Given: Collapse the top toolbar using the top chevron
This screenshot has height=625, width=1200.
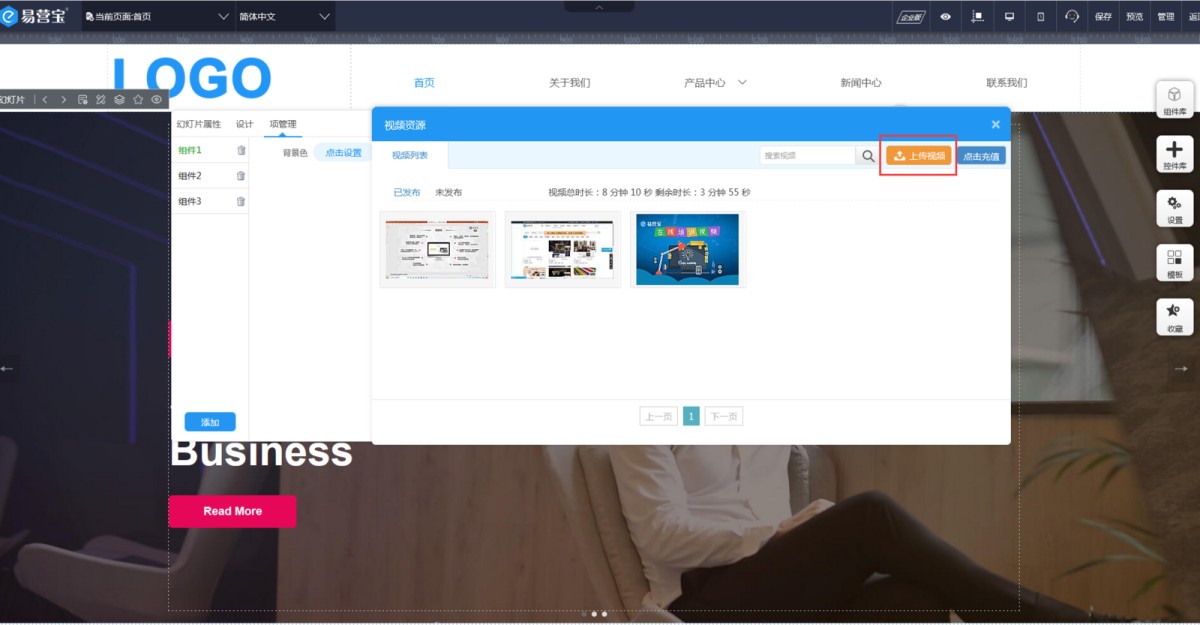Looking at the screenshot, I should (599, 6).
